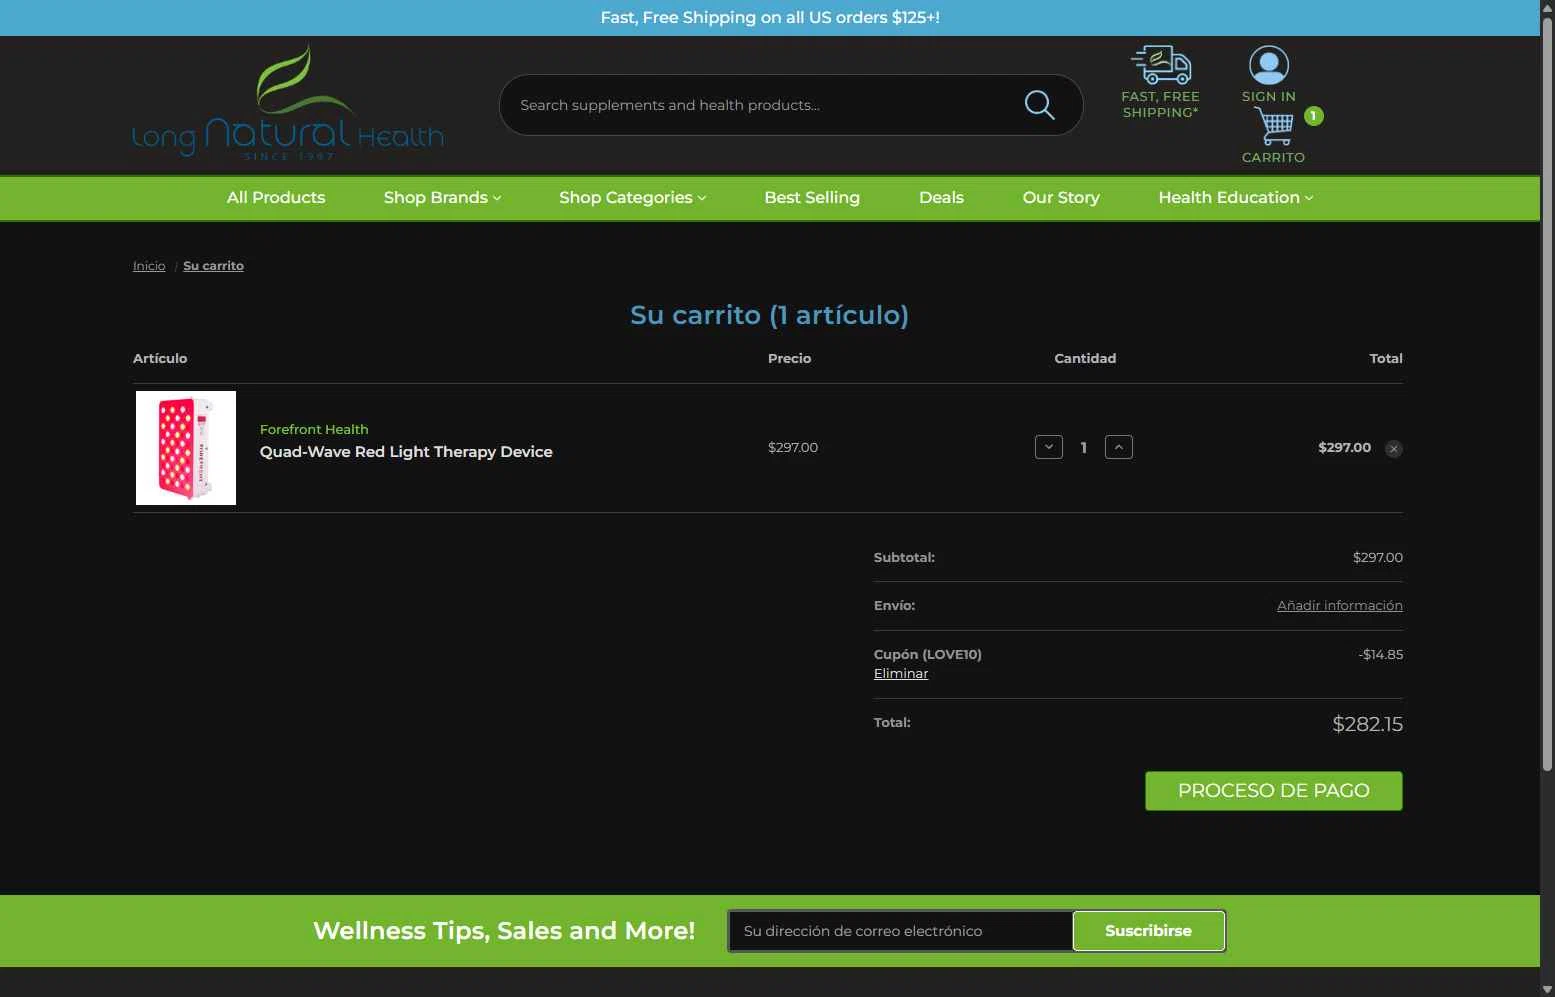Click the PROCESO DE PAGO button
This screenshot has width=1555, height=997.
1273,791
